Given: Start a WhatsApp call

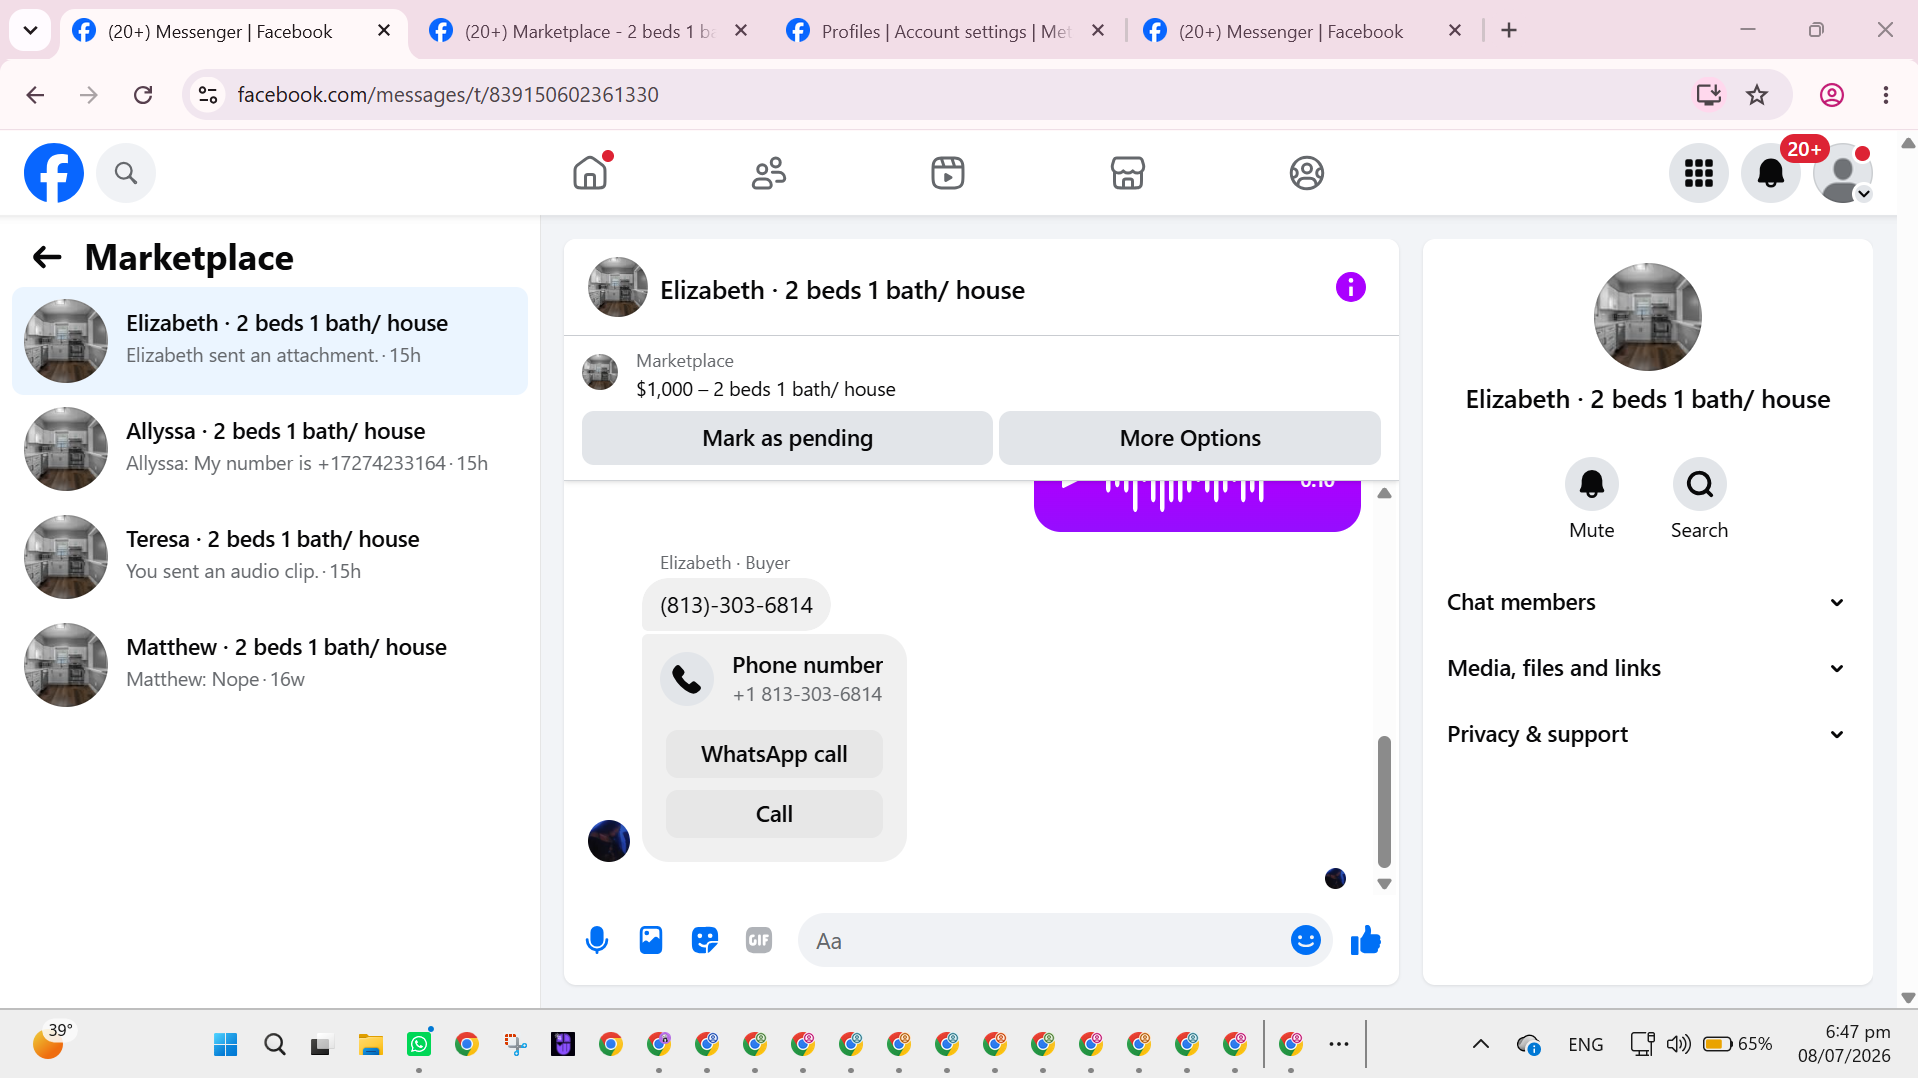Looking at the screenshot, I should click(x=774, y=754).
